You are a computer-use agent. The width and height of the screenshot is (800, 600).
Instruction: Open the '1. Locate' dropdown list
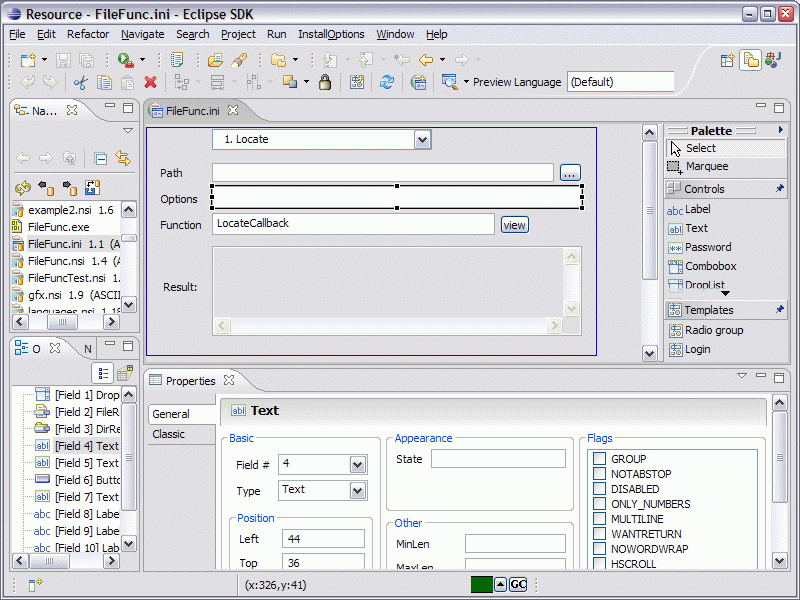click(422, 139)
